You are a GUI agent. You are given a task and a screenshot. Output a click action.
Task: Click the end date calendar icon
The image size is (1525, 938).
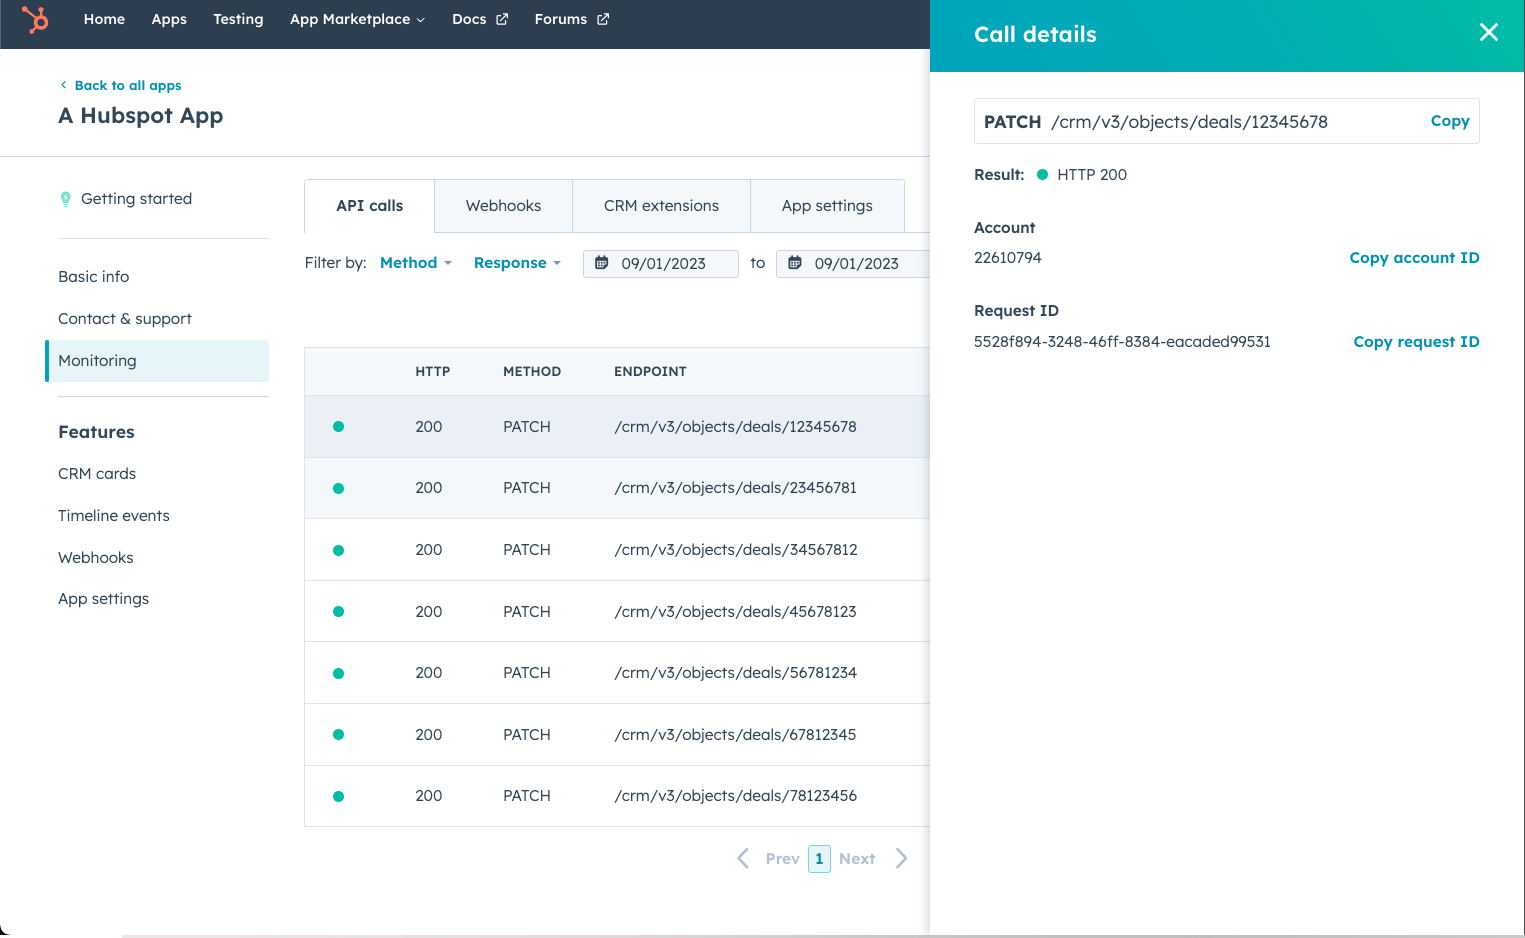[795, 263]
